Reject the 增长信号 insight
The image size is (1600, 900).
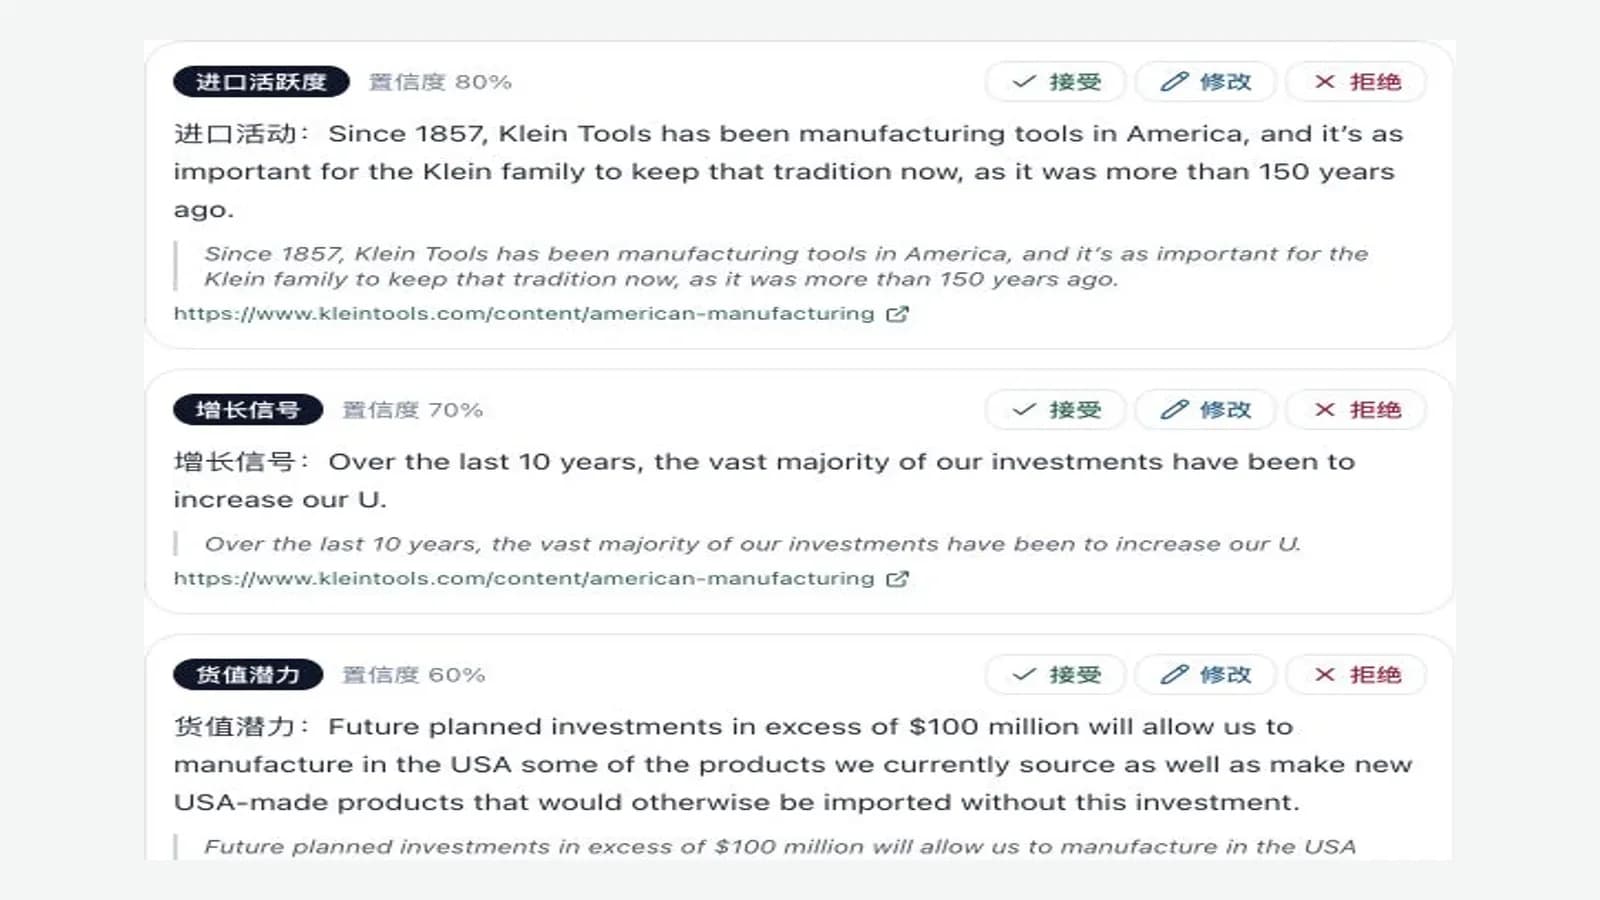click(x=1356, y=410)
